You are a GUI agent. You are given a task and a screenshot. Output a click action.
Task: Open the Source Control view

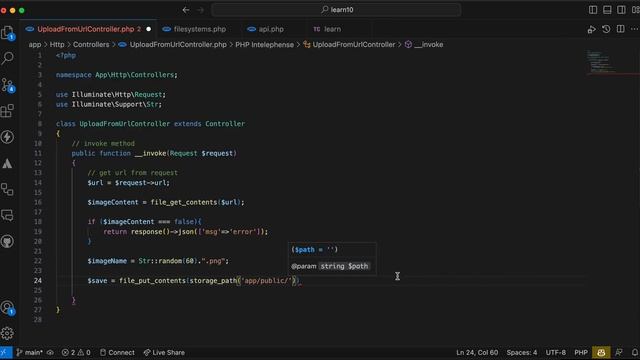[x=8, y=85]
